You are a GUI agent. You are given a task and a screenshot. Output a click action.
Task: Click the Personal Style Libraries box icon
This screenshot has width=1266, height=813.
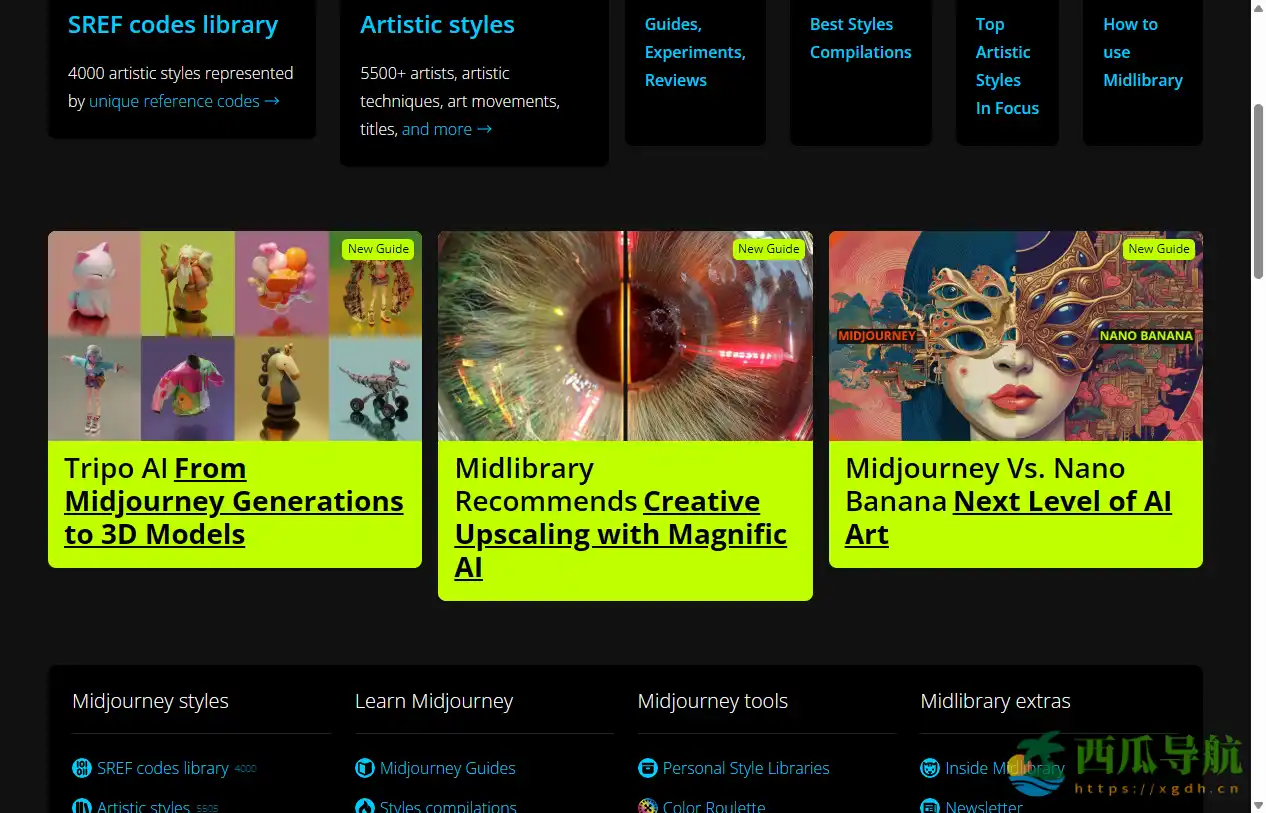click(x=648, y=768)
